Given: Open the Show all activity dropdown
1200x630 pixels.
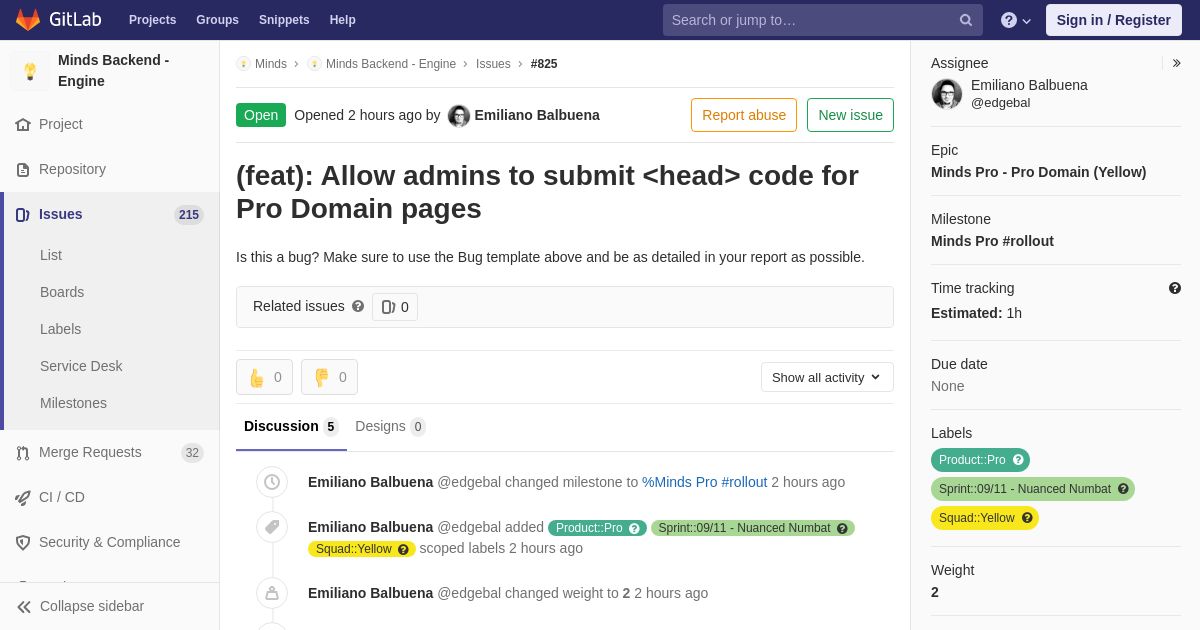Looking at the screenshot, I should pyautogui.click(x=827, y=377).
